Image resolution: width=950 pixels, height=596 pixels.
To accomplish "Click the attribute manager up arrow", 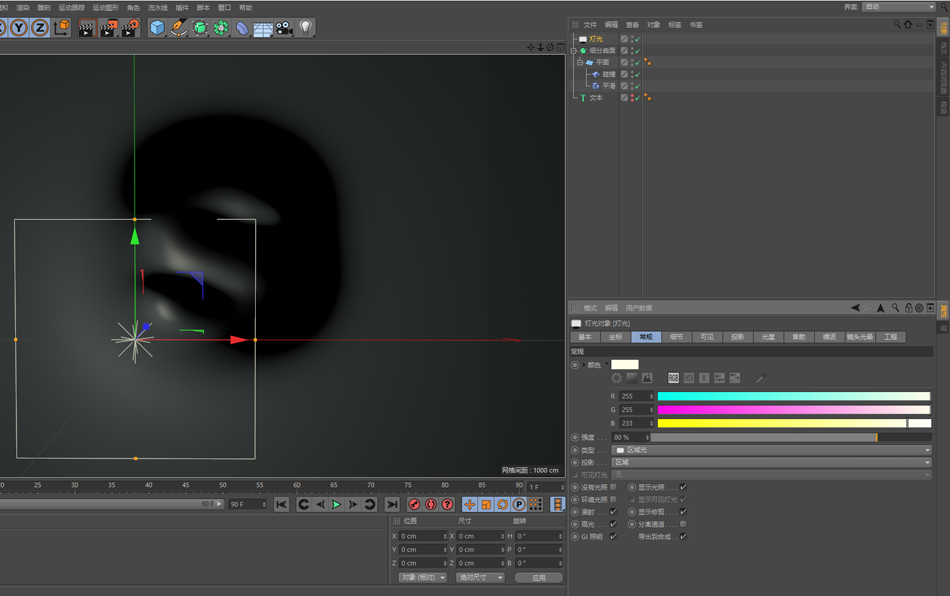I will pyautogui.click(x=880, y=308).
